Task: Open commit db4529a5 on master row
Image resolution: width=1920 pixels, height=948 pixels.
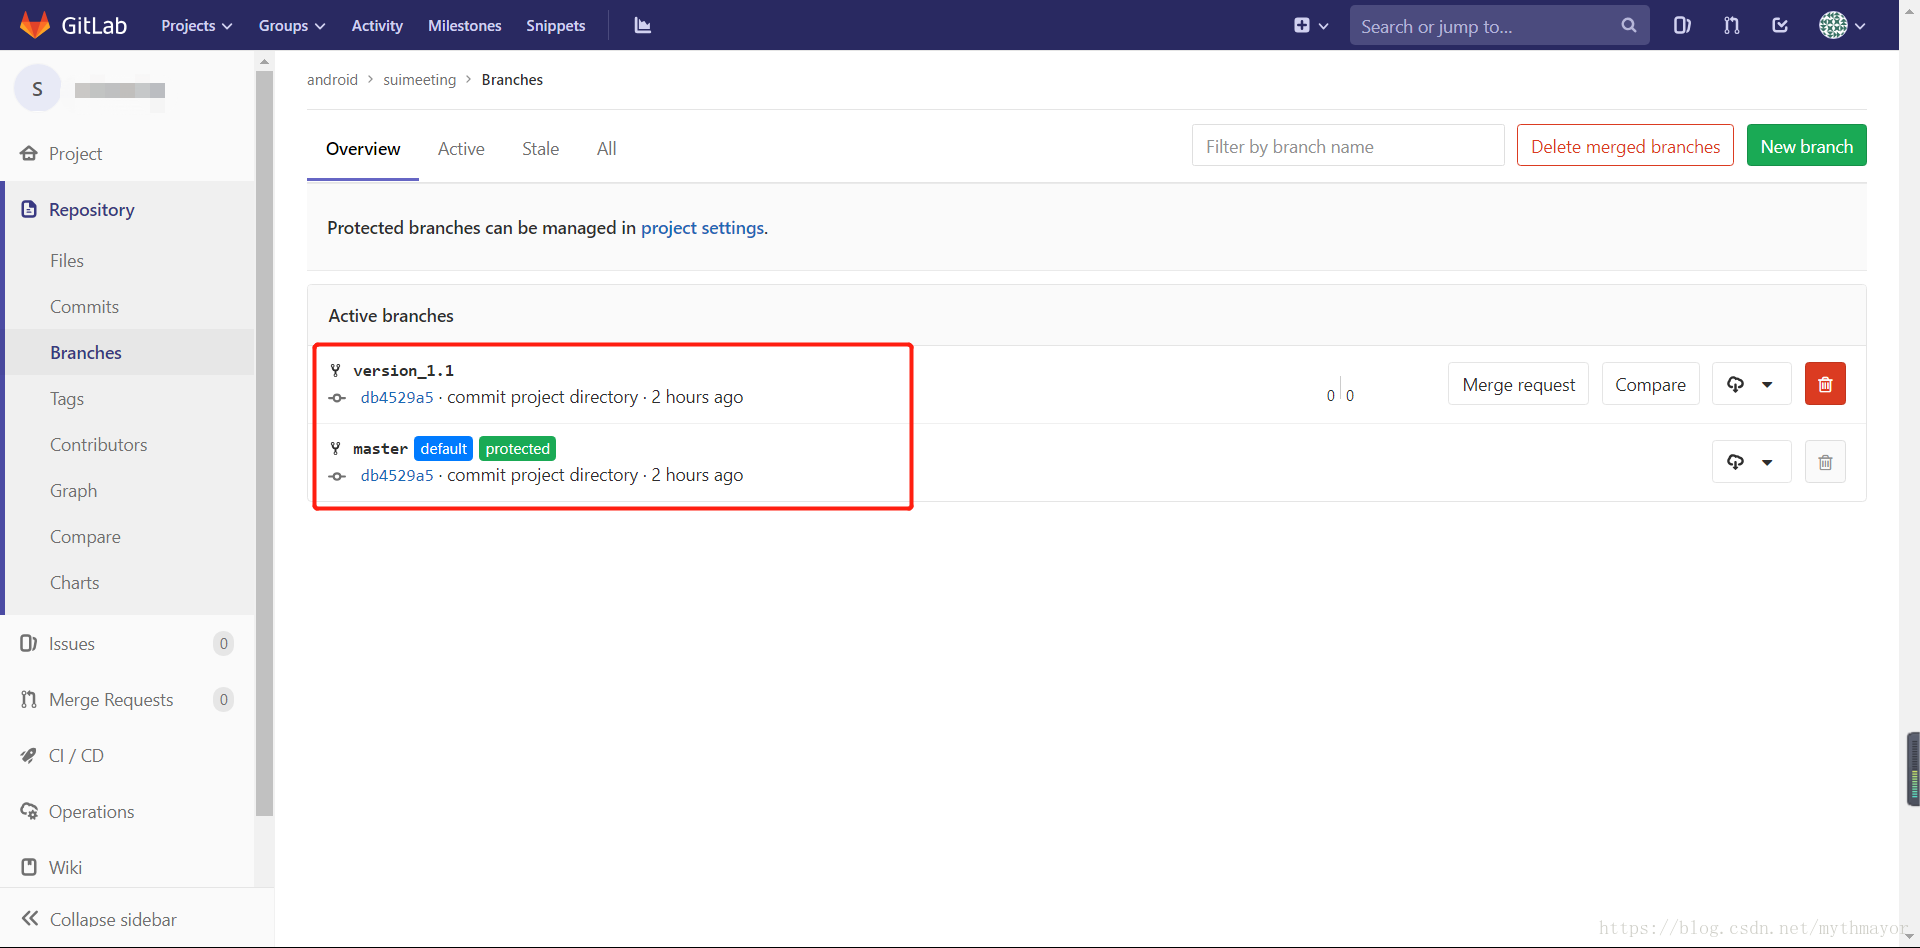Action: (x=397, y=475)
